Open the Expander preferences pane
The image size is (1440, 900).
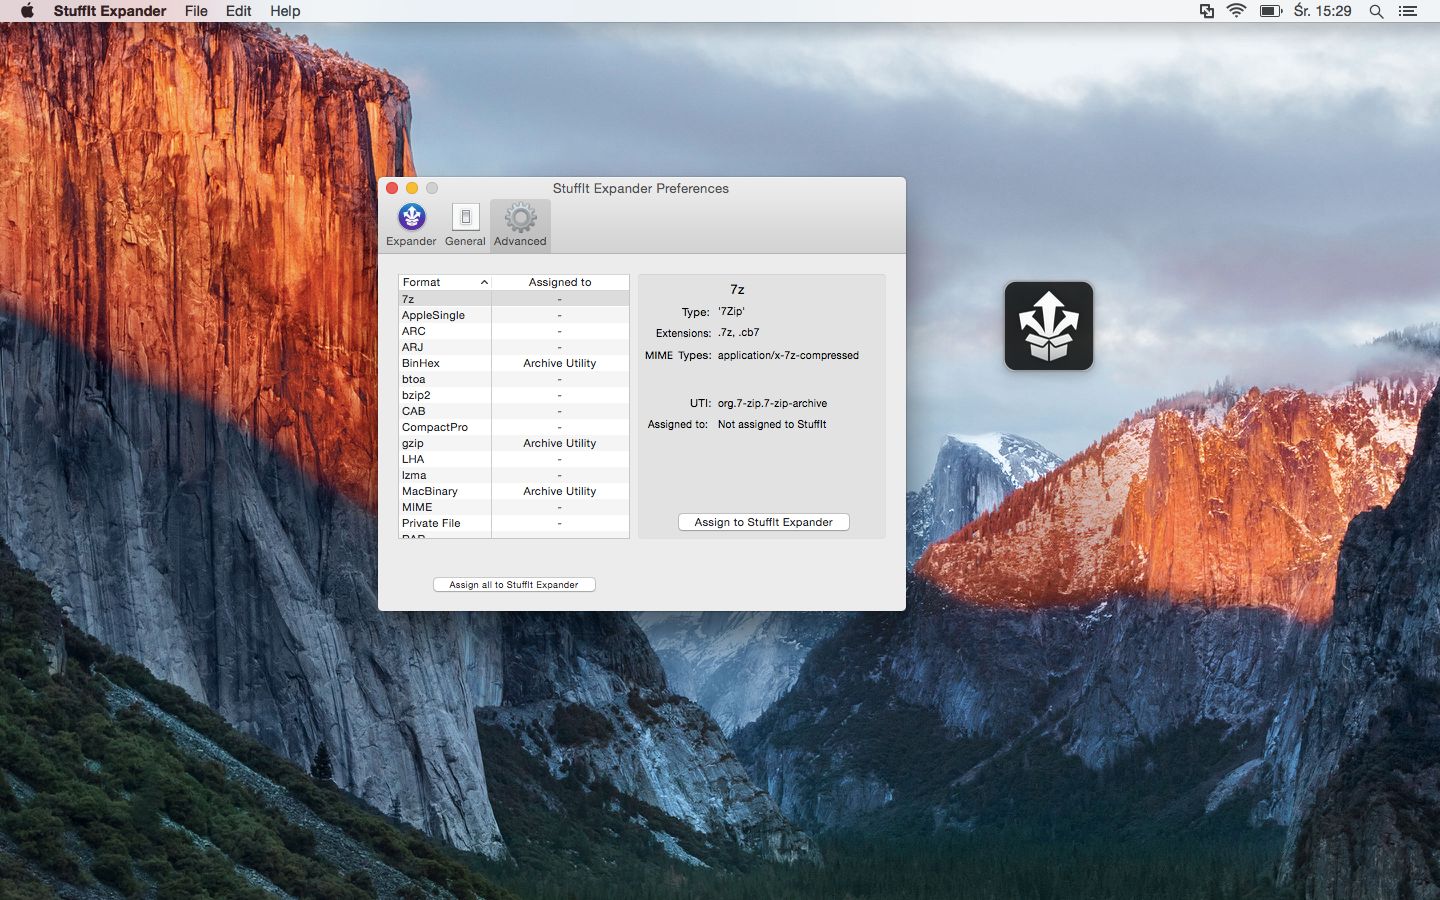tap(411, 225)
